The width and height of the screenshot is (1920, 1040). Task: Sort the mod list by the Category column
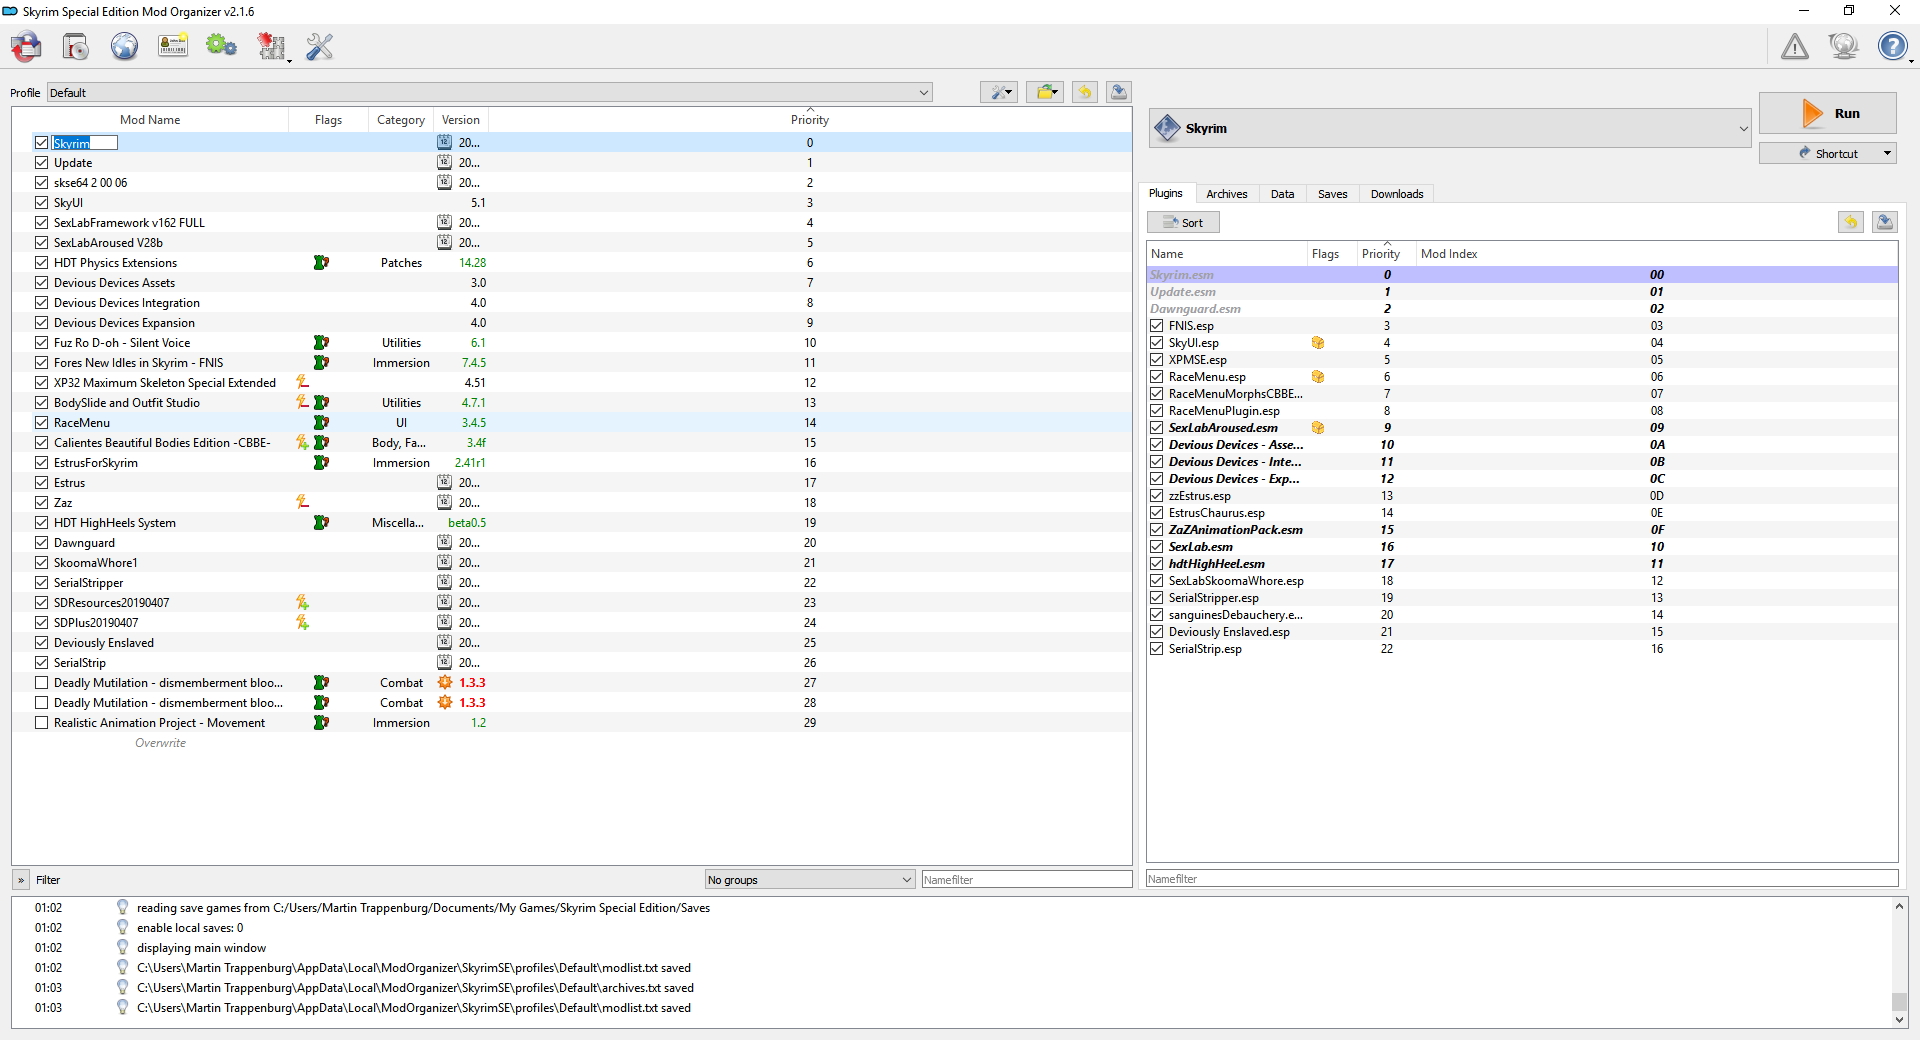[x=401, y=120]
